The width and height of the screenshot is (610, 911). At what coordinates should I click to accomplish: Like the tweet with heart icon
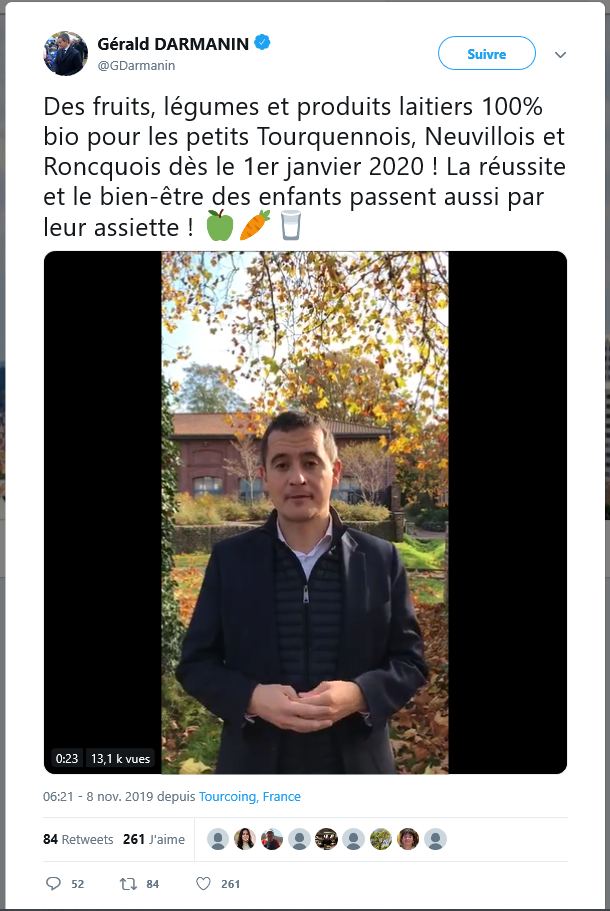point(203,884)
